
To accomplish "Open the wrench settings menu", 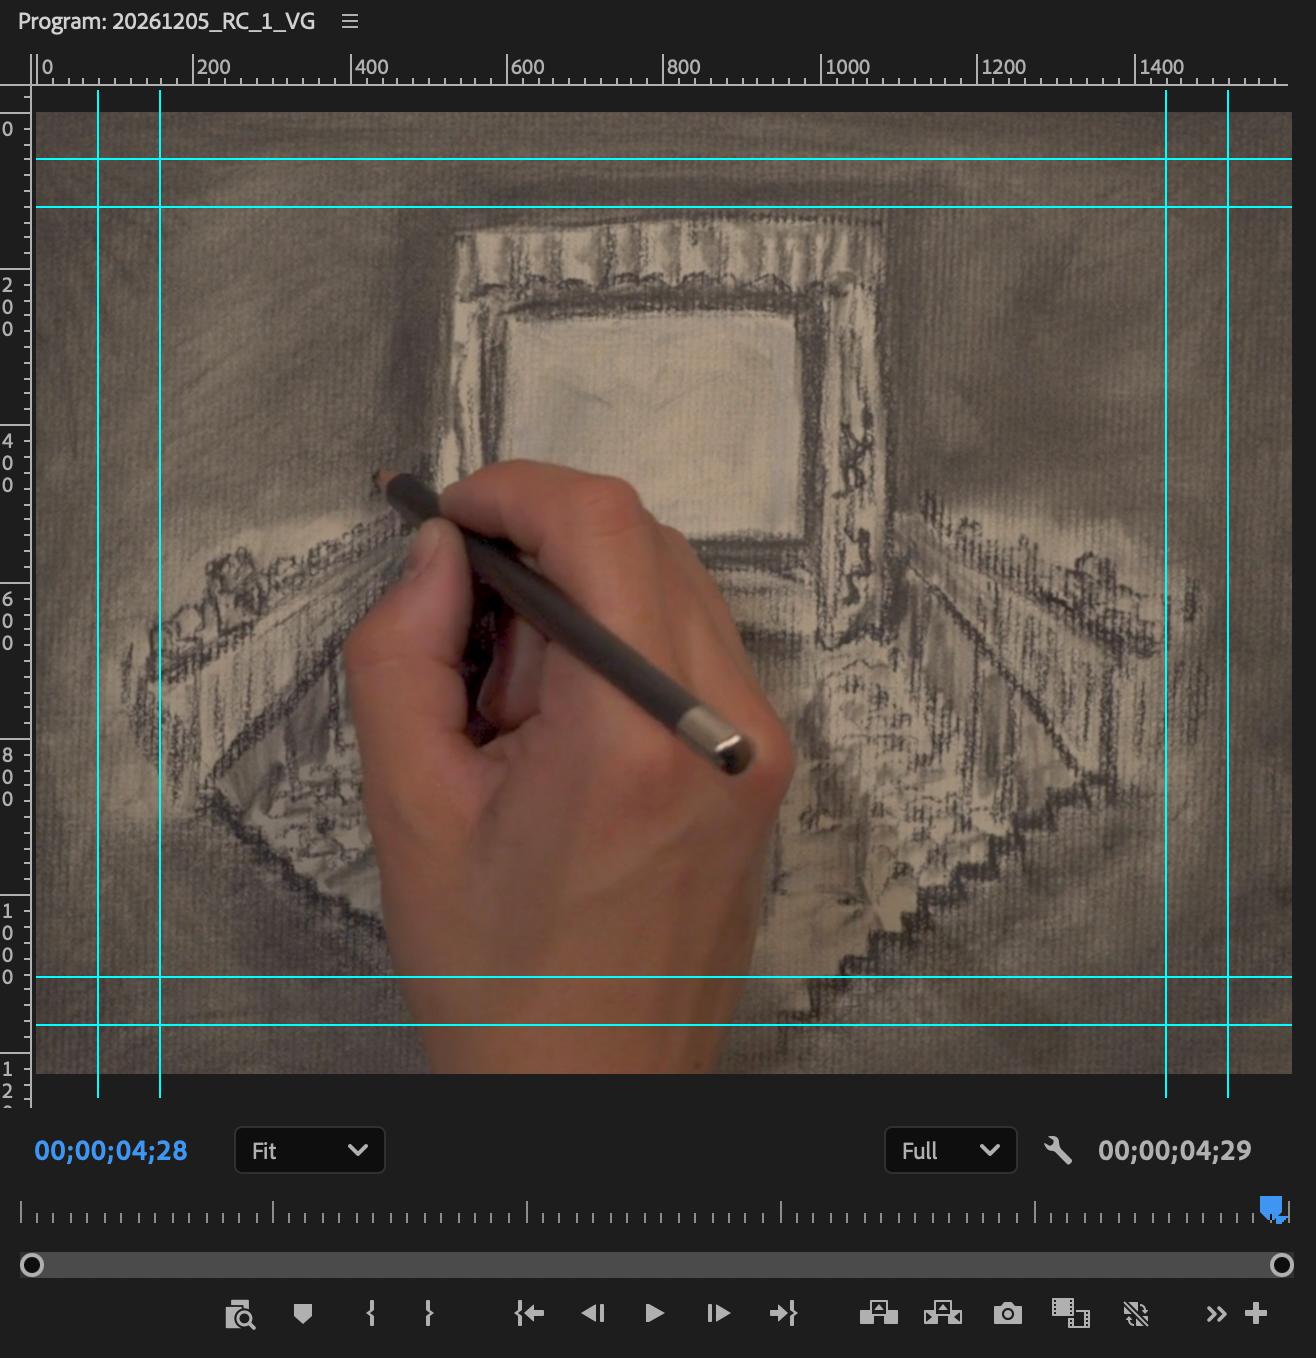I will coord(1057,1150).
